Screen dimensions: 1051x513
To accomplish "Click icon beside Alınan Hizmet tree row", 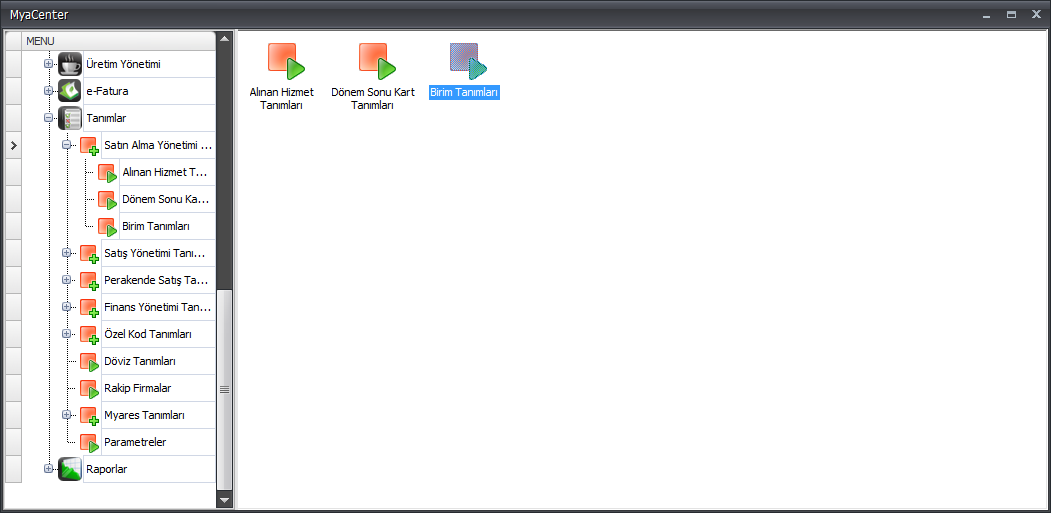I will 107,173.
